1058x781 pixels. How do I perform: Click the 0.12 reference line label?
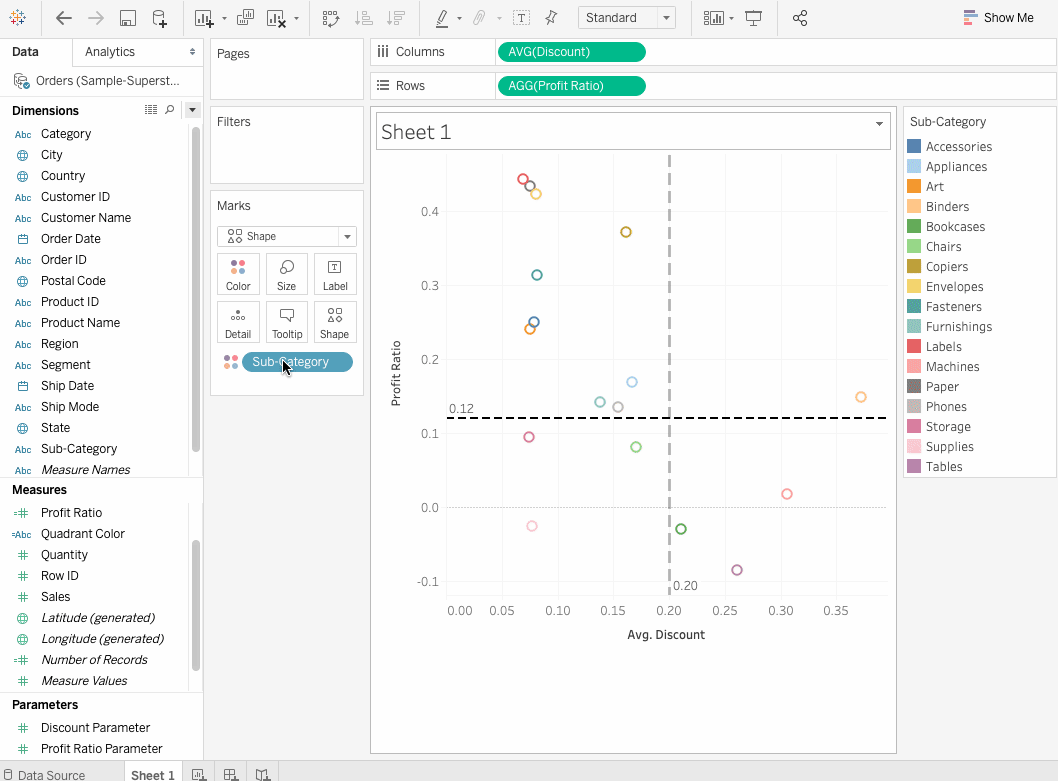[x=462, y=408]
